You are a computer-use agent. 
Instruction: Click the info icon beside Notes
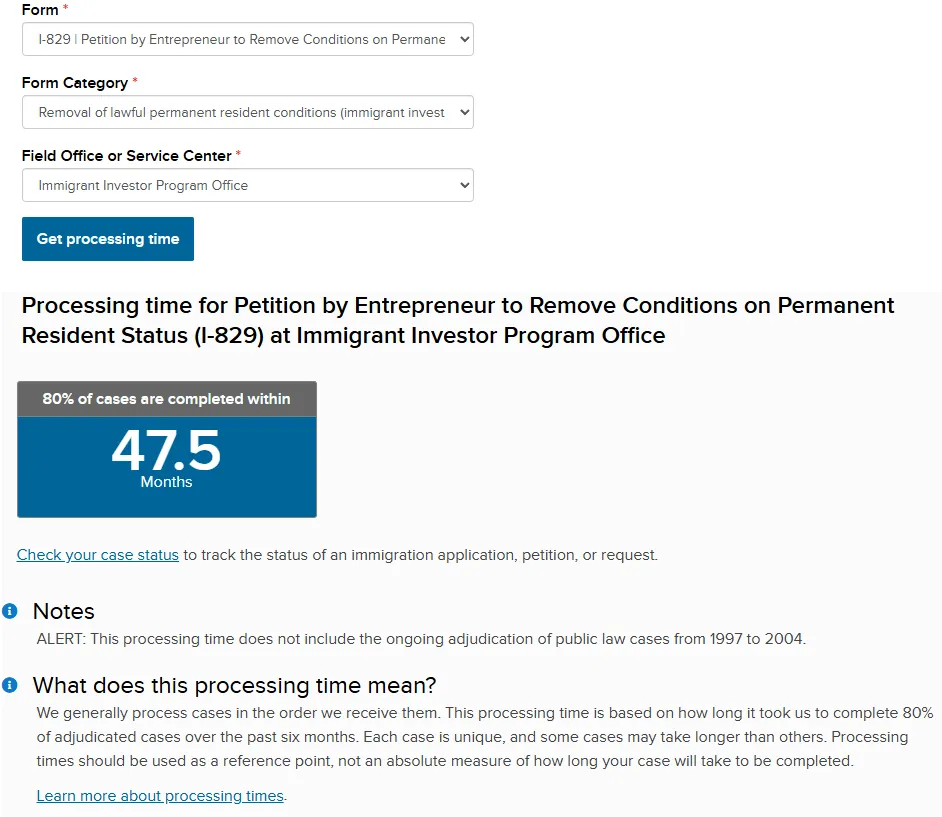(x=10, y=611)
